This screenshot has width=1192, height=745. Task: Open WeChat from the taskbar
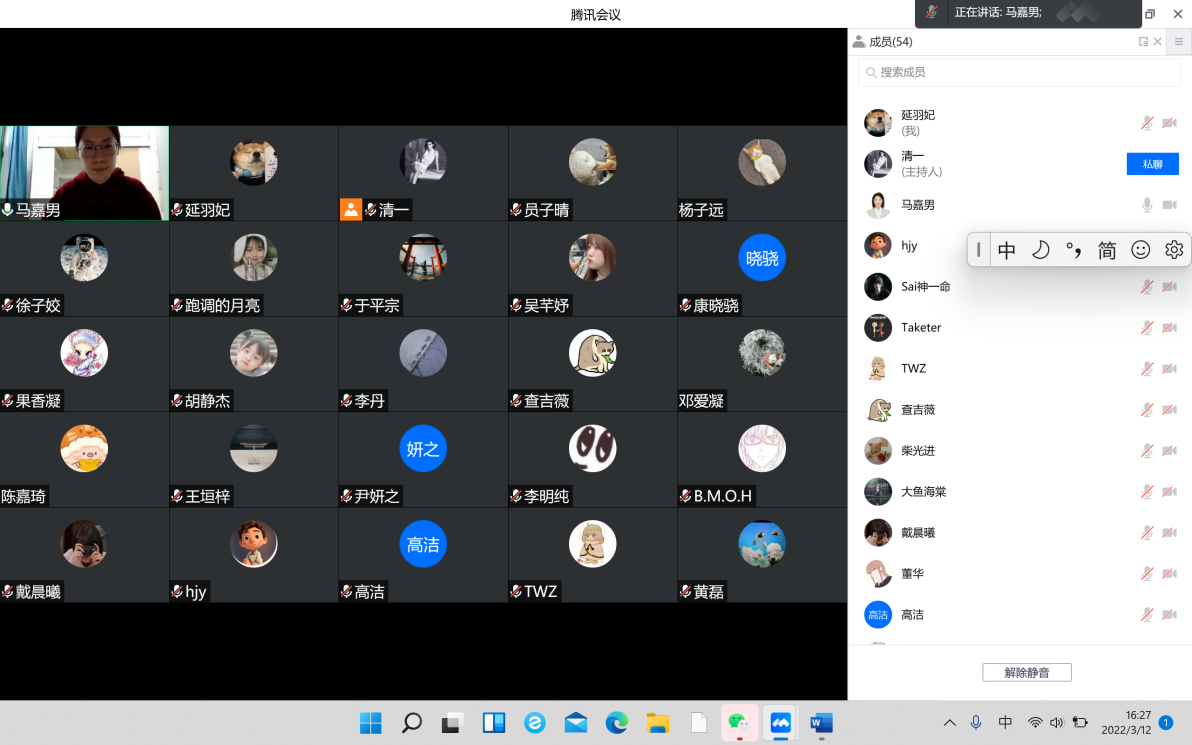[x=738, y=722]
